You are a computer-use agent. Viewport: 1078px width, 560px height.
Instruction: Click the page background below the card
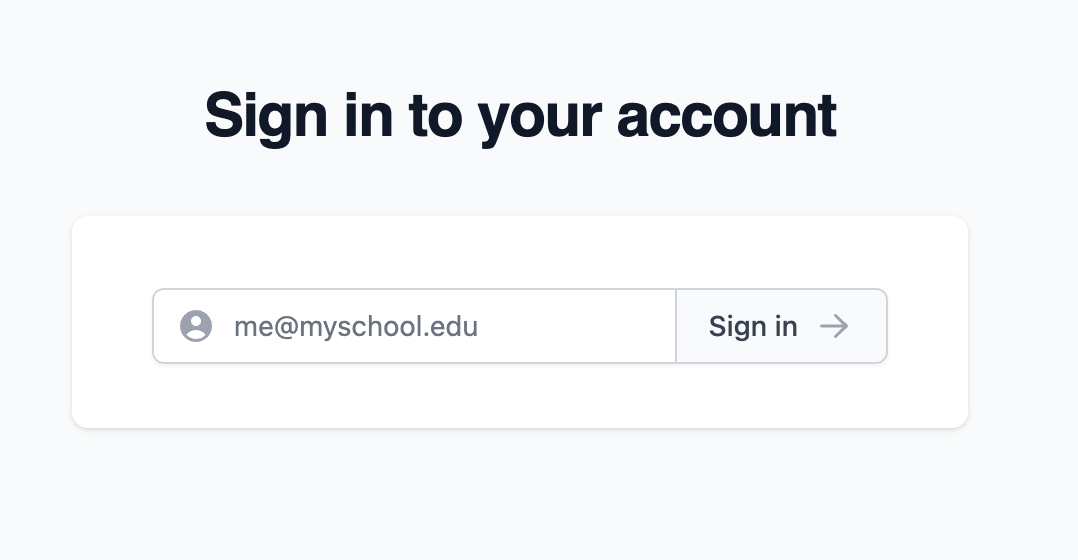[x=520, y=500]
